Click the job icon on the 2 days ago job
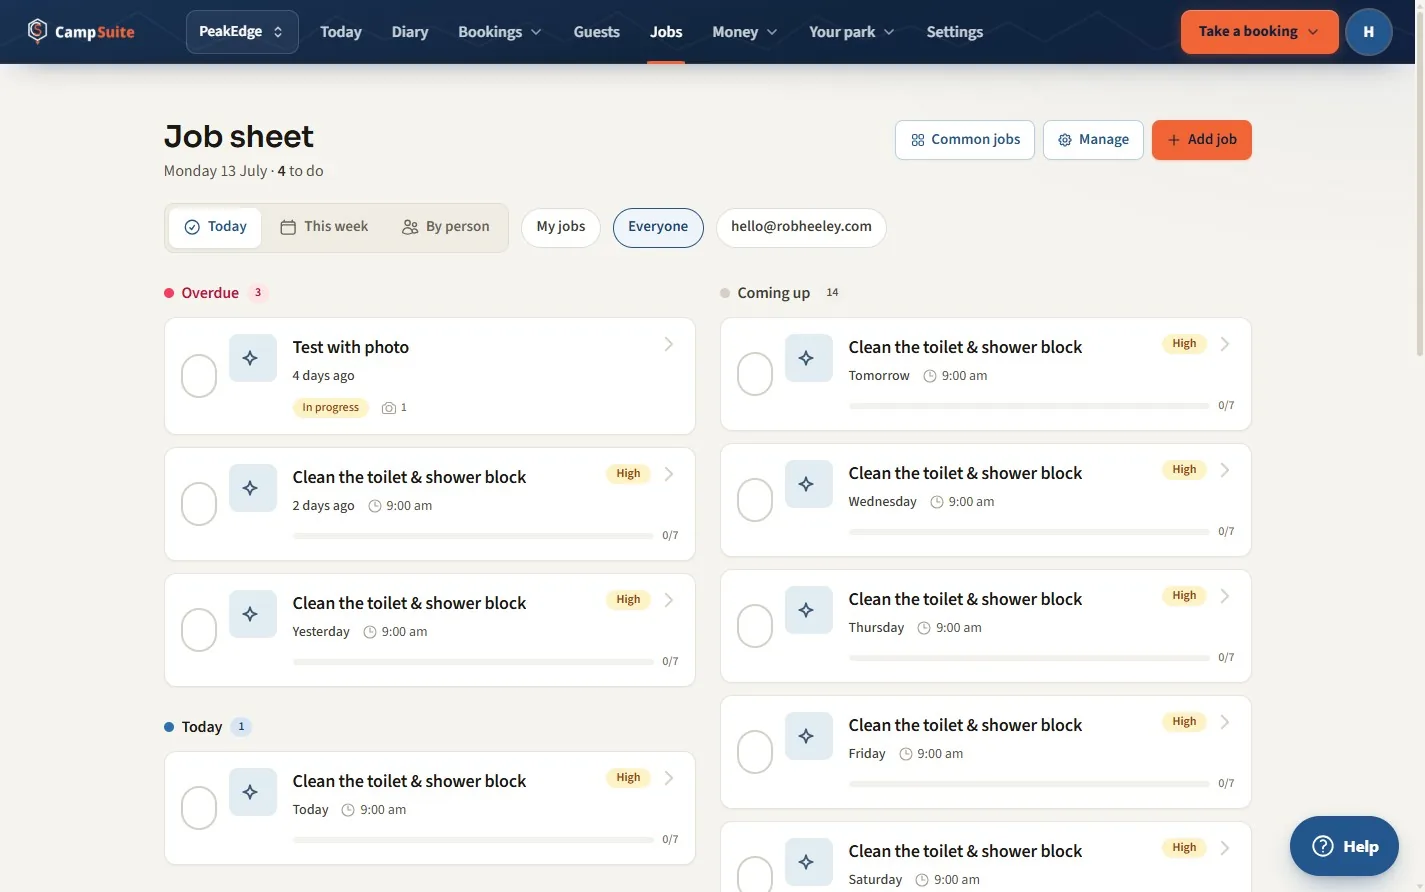 coord(252,488)
